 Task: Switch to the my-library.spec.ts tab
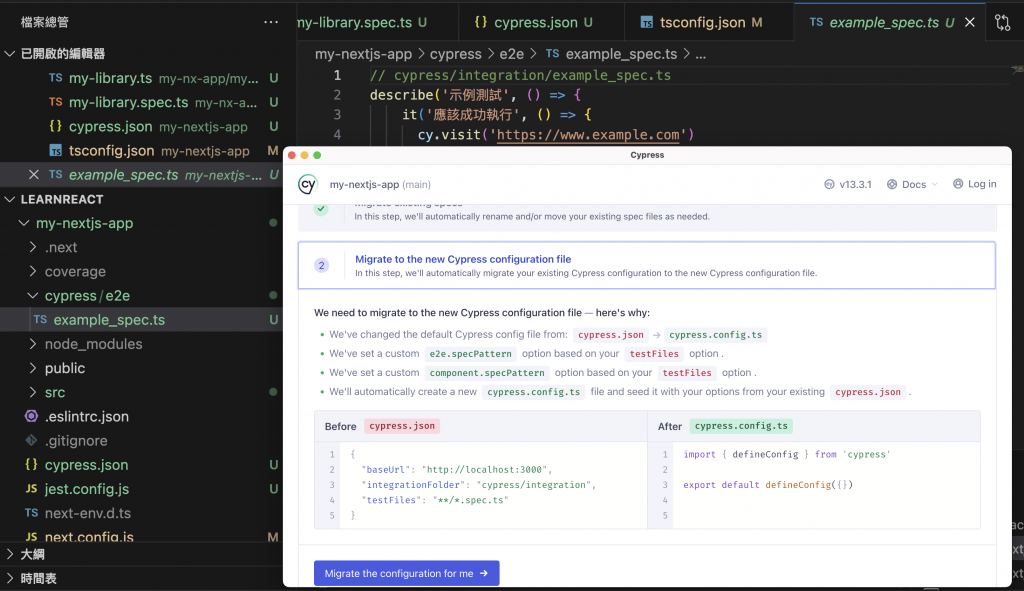click(x=376, y=22)
